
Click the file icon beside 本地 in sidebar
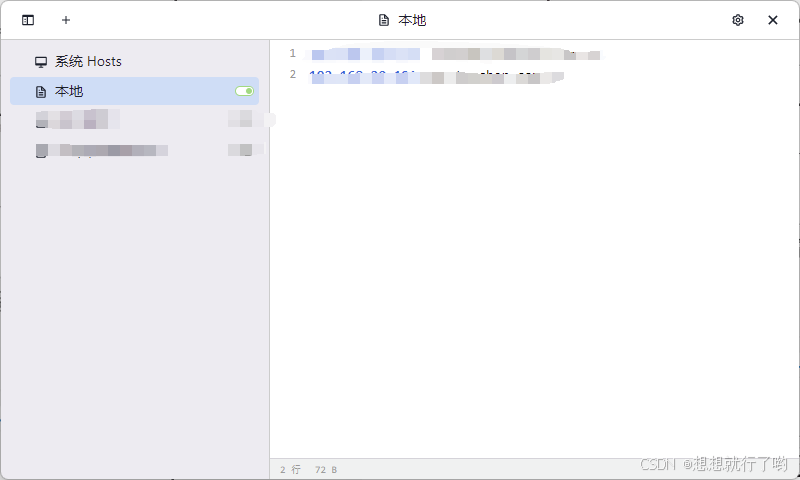pos(41,92)
